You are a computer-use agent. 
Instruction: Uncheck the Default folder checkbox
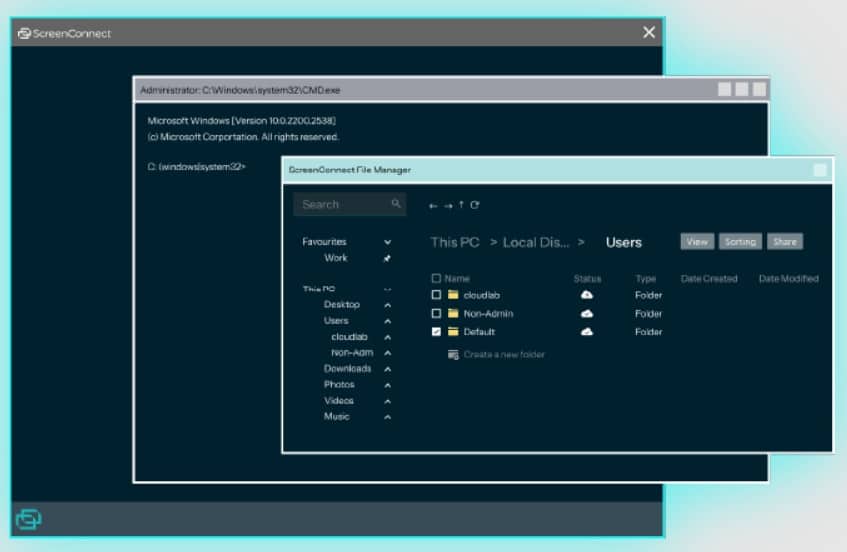[x=436, y=332]
